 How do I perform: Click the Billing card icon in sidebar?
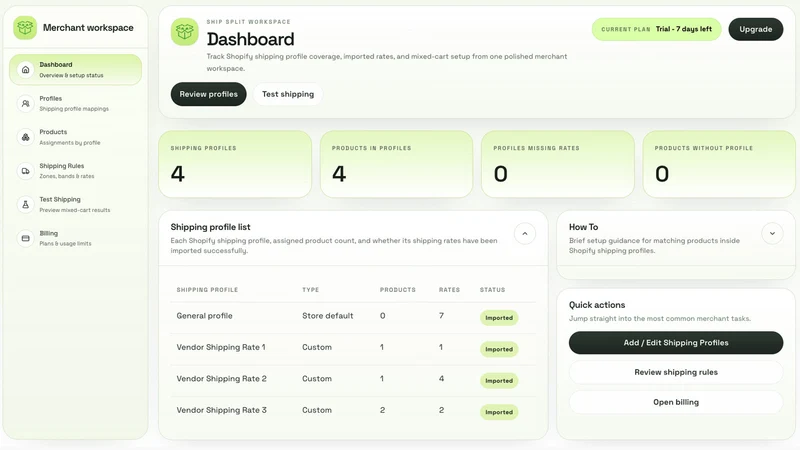pyautogui.click(x=26, y=238)
